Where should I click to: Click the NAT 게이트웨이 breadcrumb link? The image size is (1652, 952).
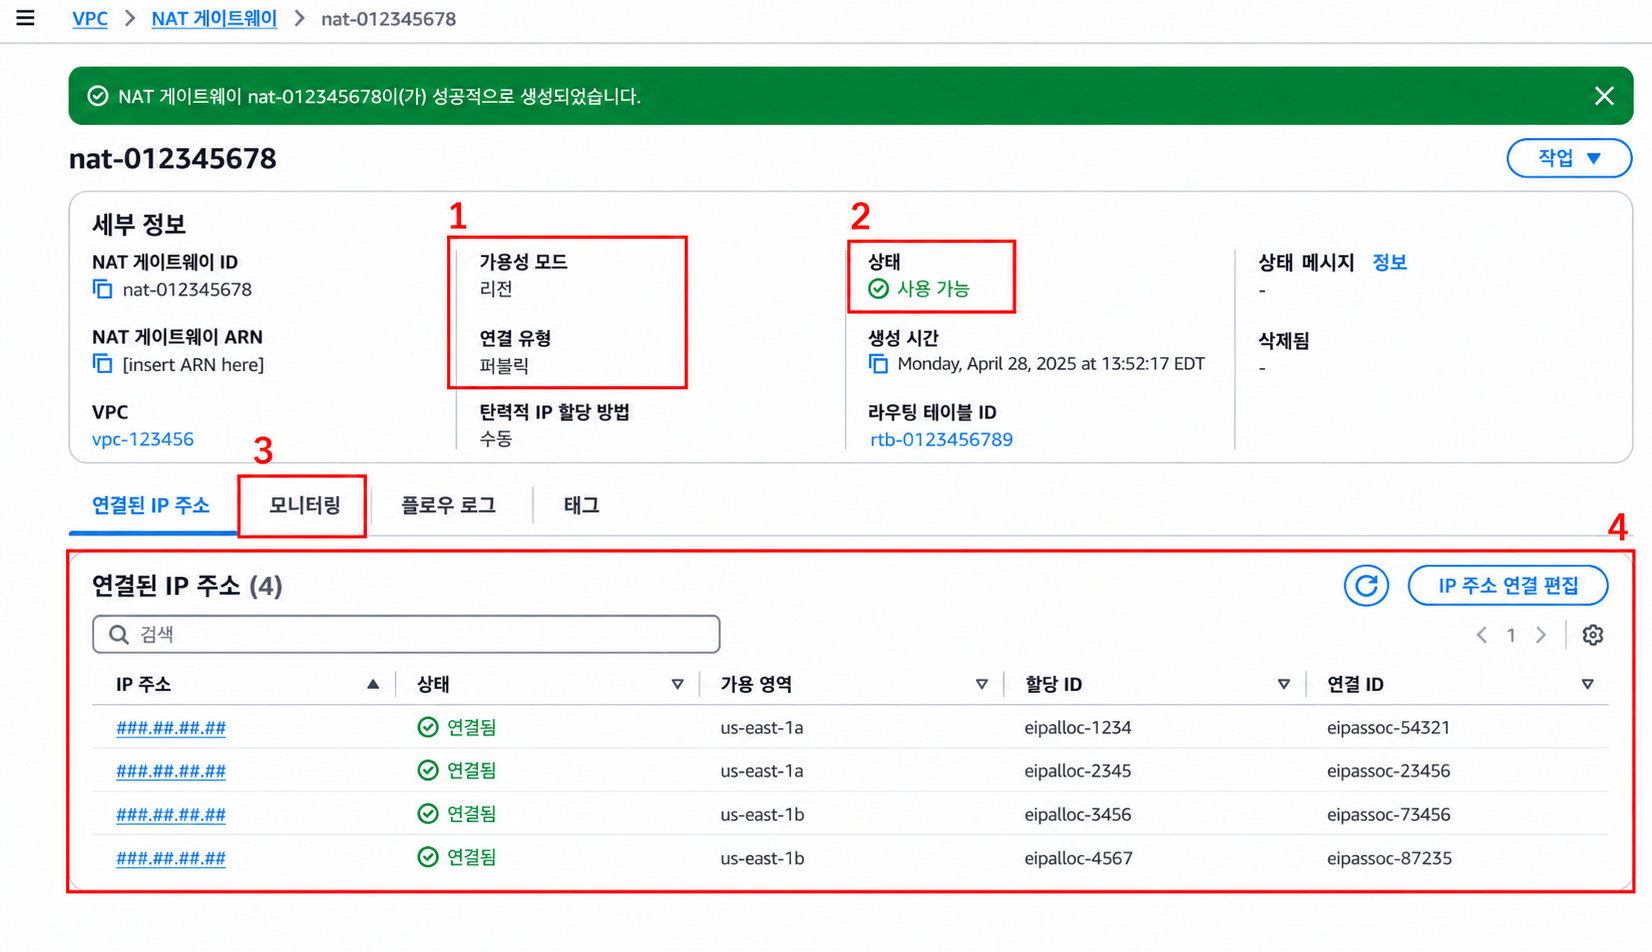point(214,19)
